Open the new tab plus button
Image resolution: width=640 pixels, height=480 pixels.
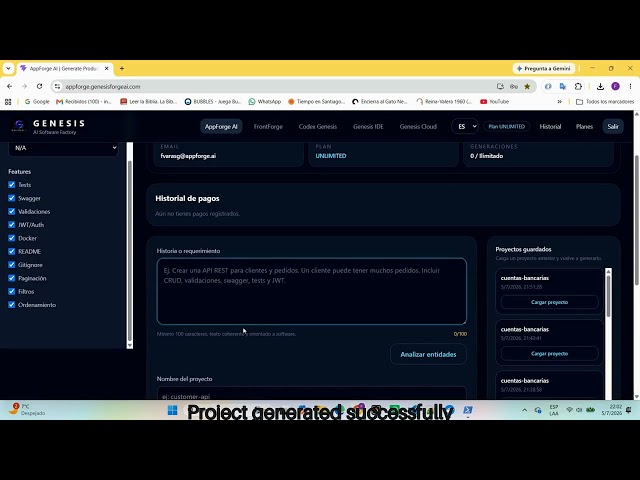[122, 69]
